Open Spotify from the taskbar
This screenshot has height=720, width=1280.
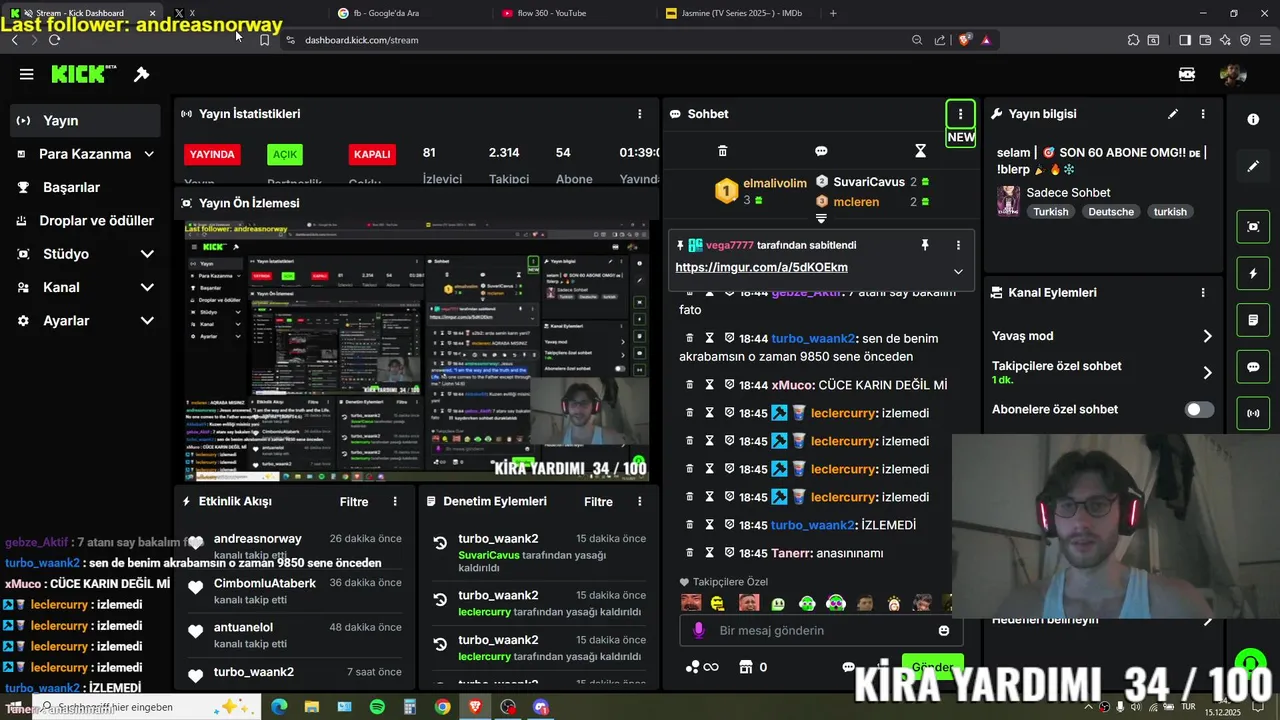(377, 707)
